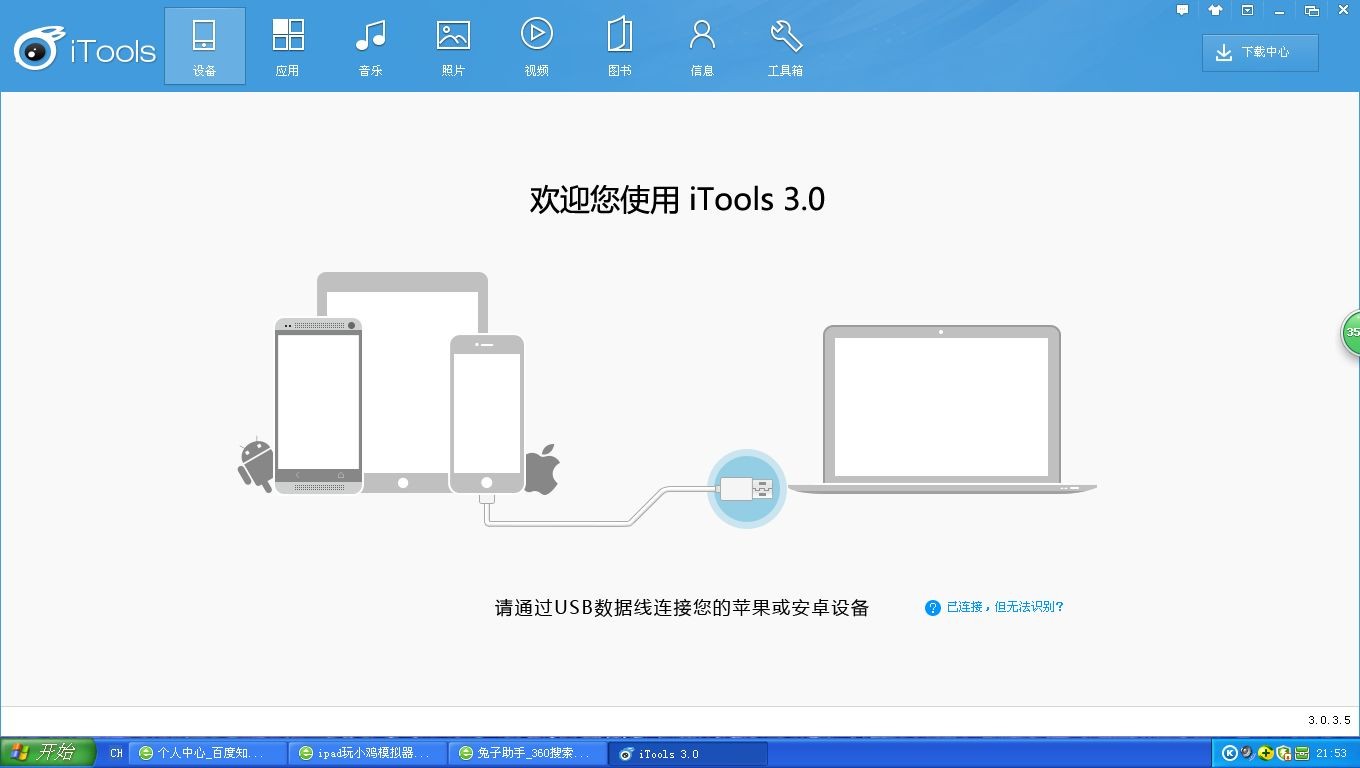Click the 请通过USB数据线连接您的苹果或安卓设备 text
Screen dimensions: 1360x768
[682, 607]
